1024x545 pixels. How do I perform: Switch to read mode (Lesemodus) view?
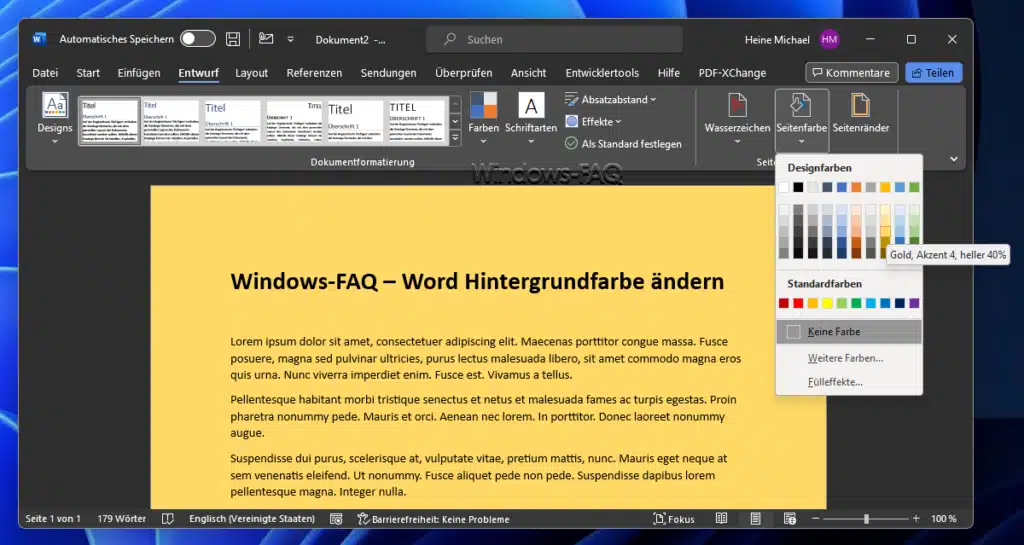[x=722, y=519]
